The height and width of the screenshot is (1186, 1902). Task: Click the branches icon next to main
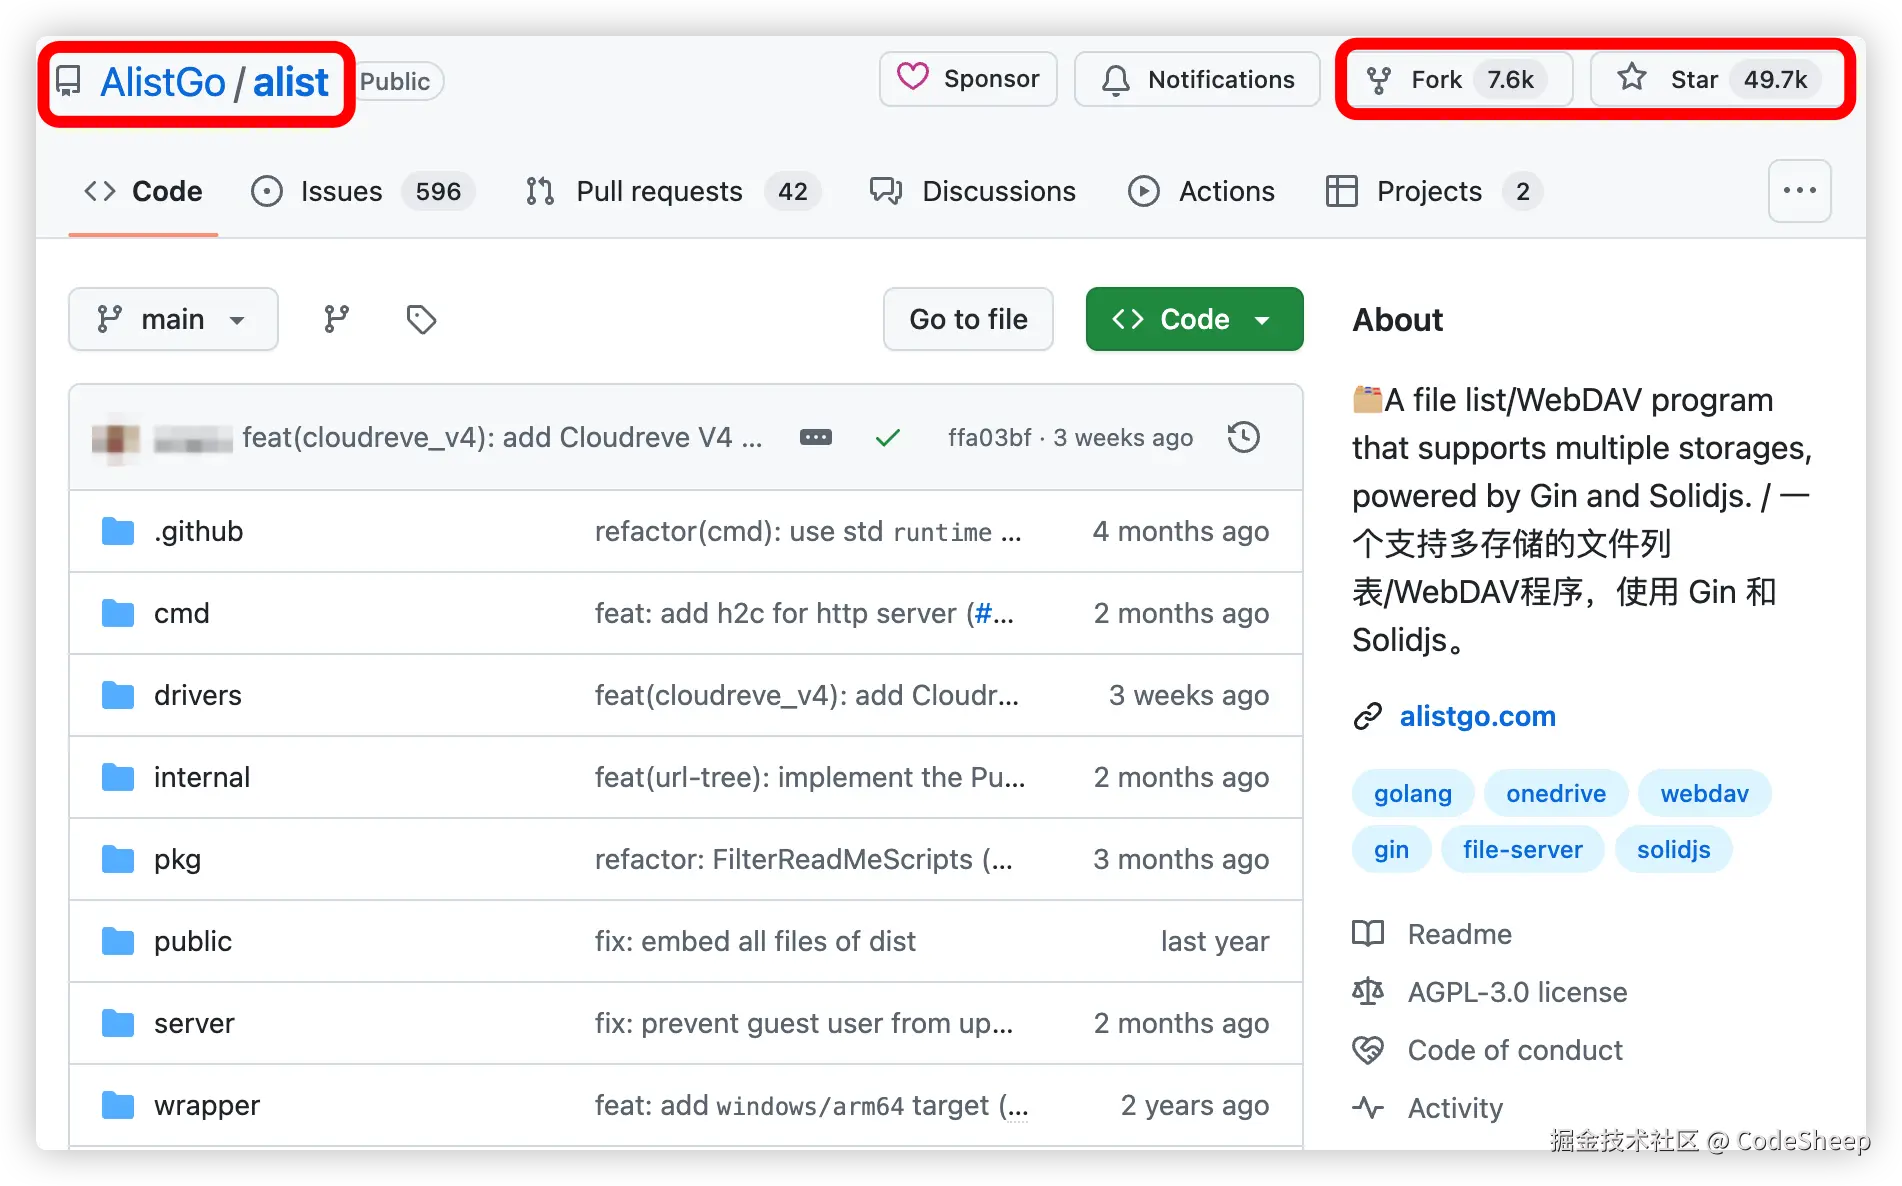coord(337,319)
